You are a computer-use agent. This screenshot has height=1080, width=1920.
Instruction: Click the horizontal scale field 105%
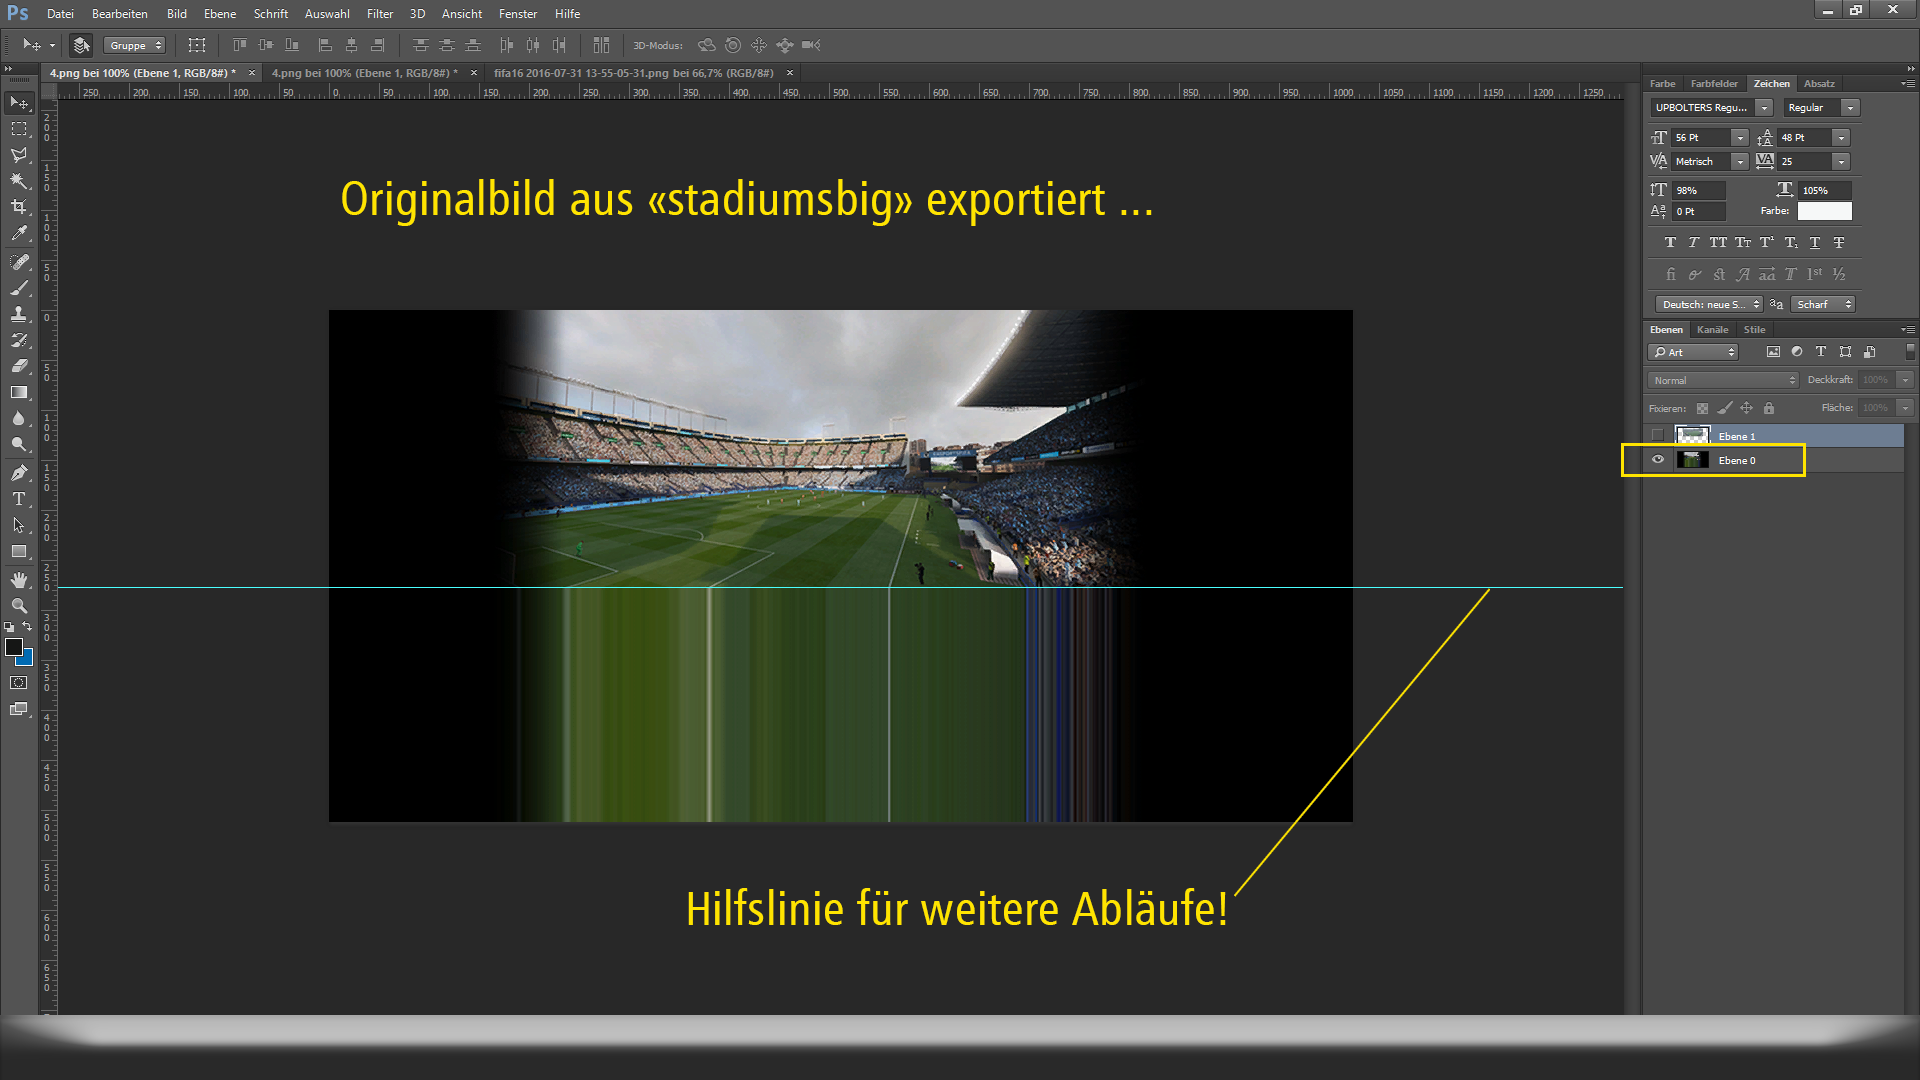(1825, 191)
